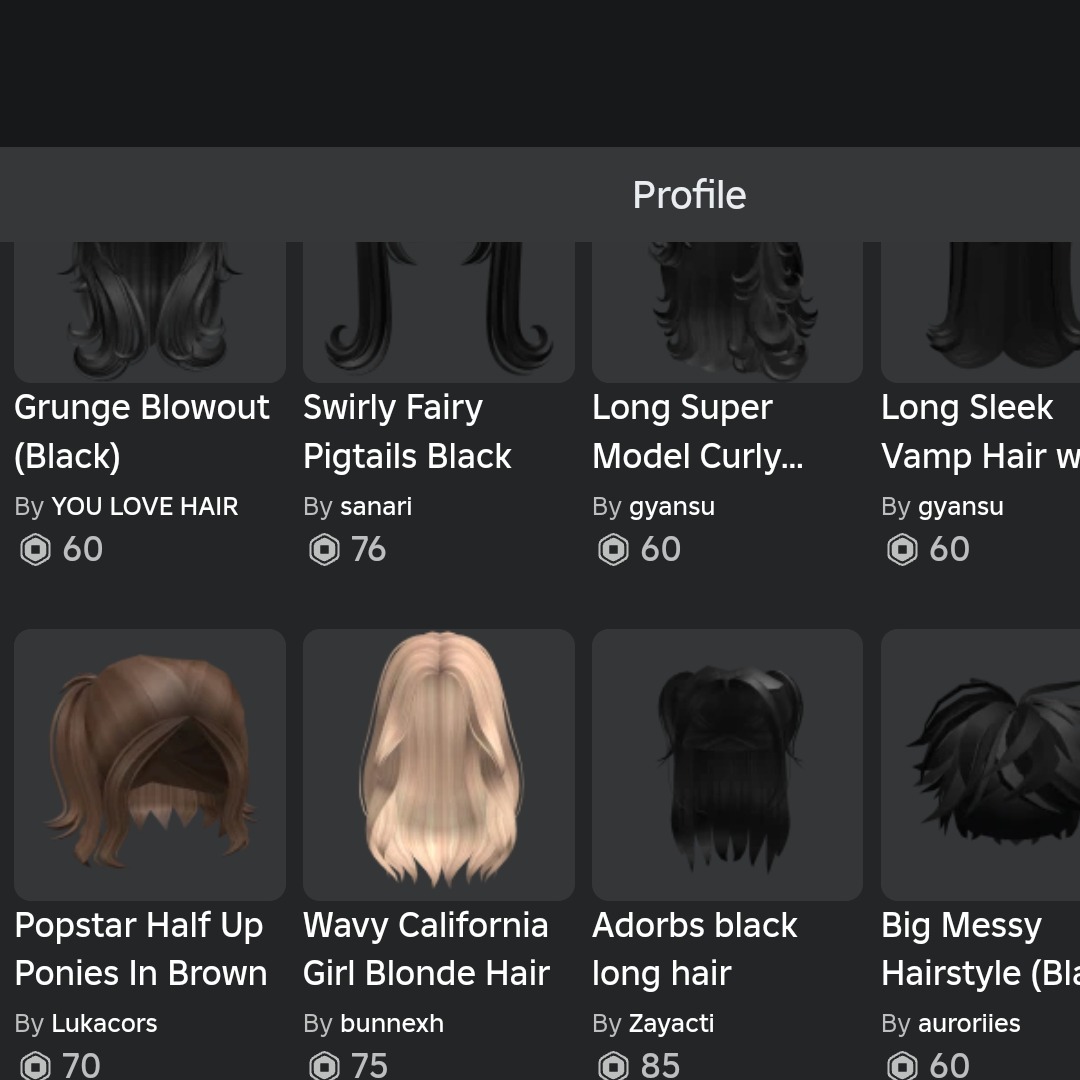
Task: Open Lukacors creator link
Action: click(x=104, y=1024)
